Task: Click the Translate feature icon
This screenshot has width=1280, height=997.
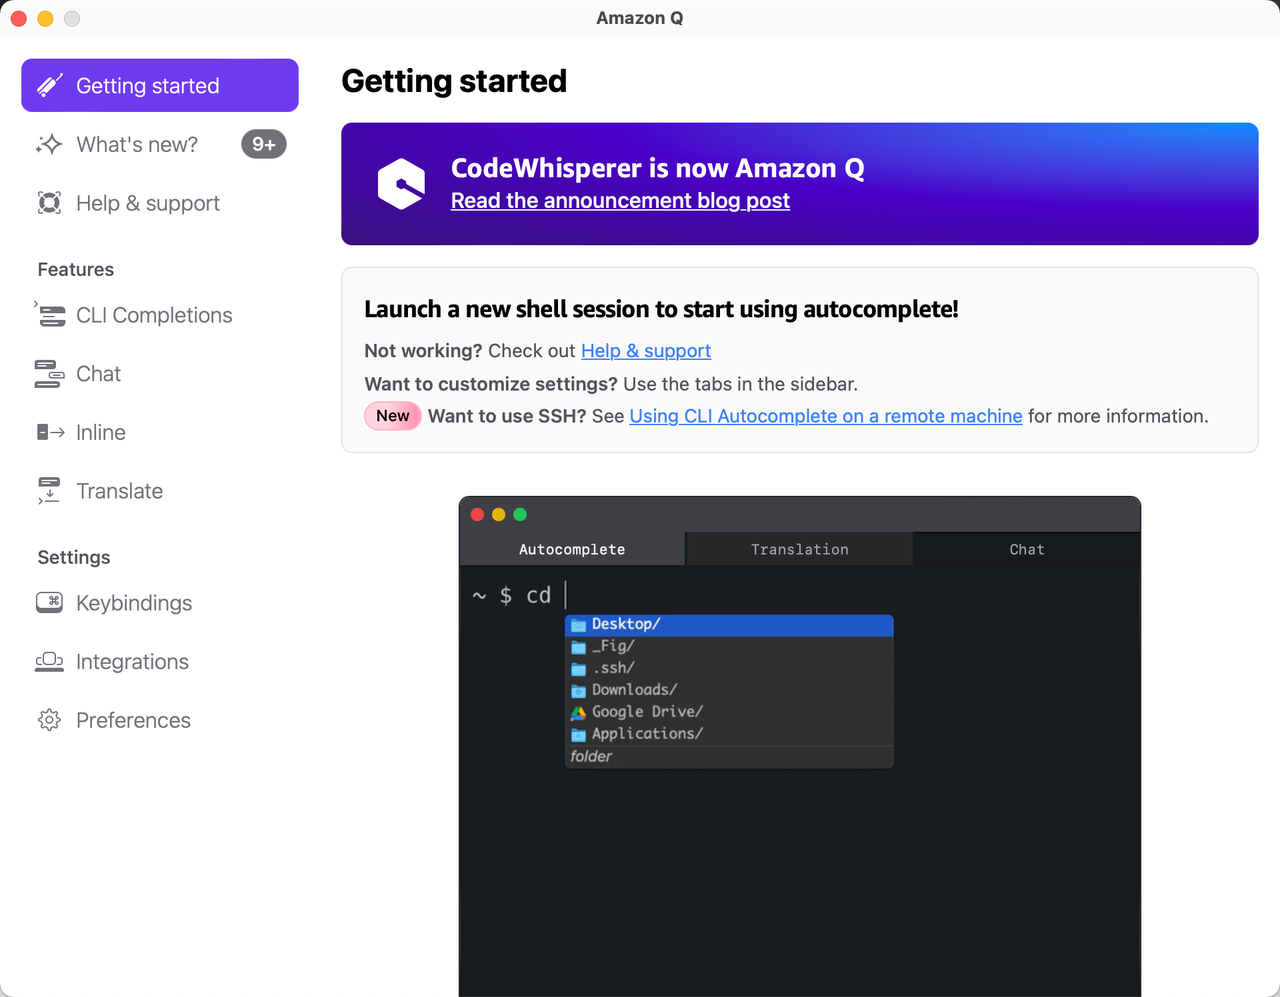Action: pos(49,491)
